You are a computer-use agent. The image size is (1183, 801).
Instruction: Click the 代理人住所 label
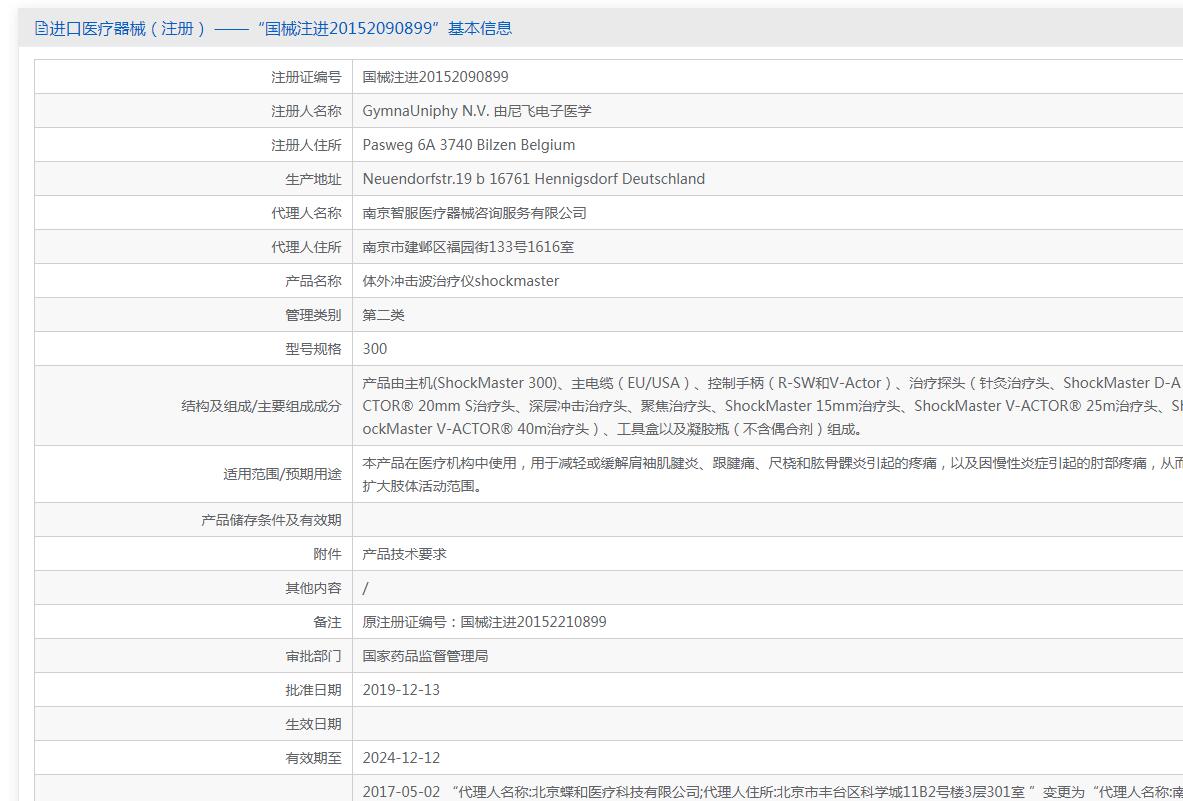(x=306, y=247)
